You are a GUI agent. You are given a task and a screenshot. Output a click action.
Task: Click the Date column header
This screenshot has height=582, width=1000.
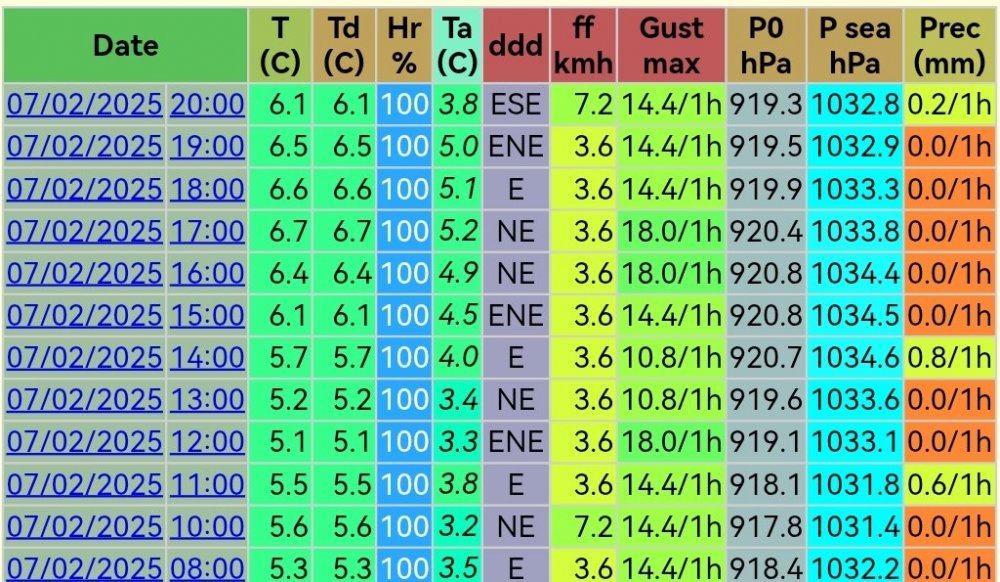click(x=126, y=45)
